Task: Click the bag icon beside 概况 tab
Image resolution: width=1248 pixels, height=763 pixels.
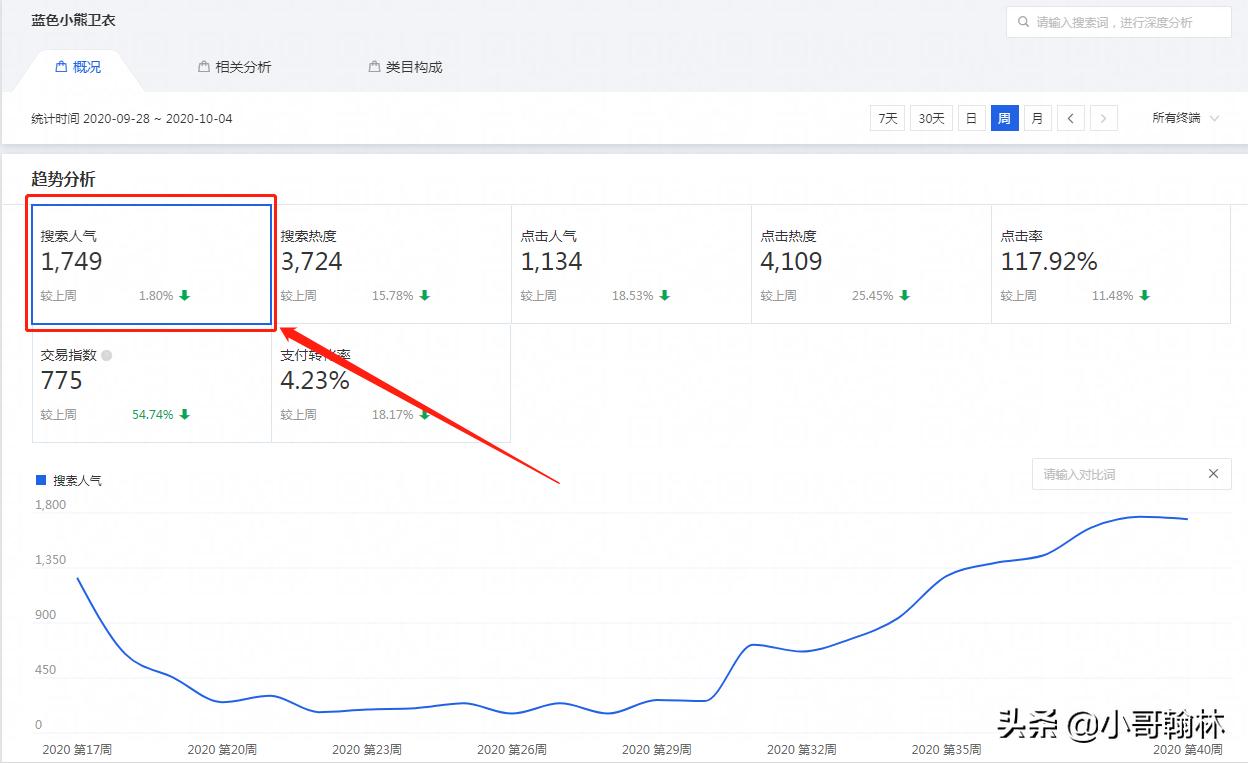Action: click(59, 67)
